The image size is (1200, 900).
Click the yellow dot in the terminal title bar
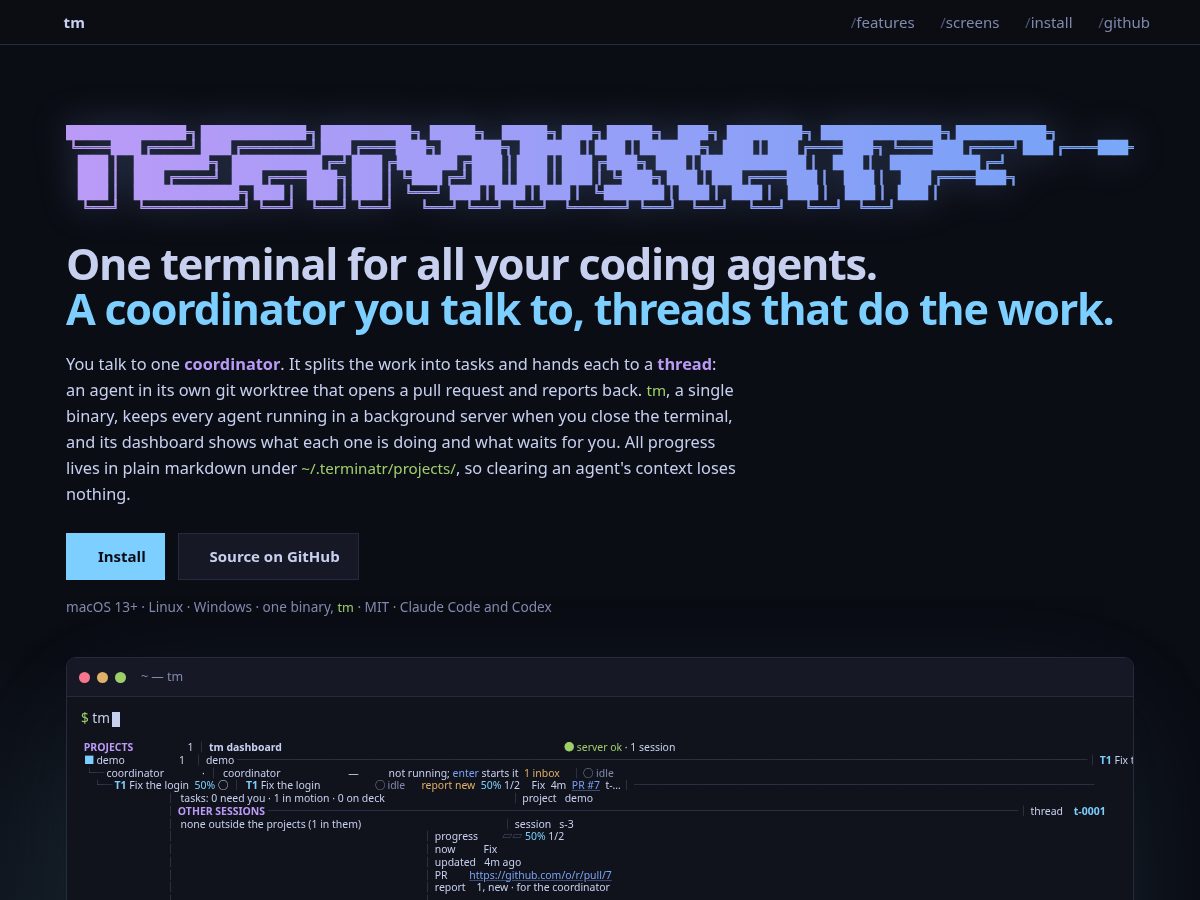click(x=103, y=677)
